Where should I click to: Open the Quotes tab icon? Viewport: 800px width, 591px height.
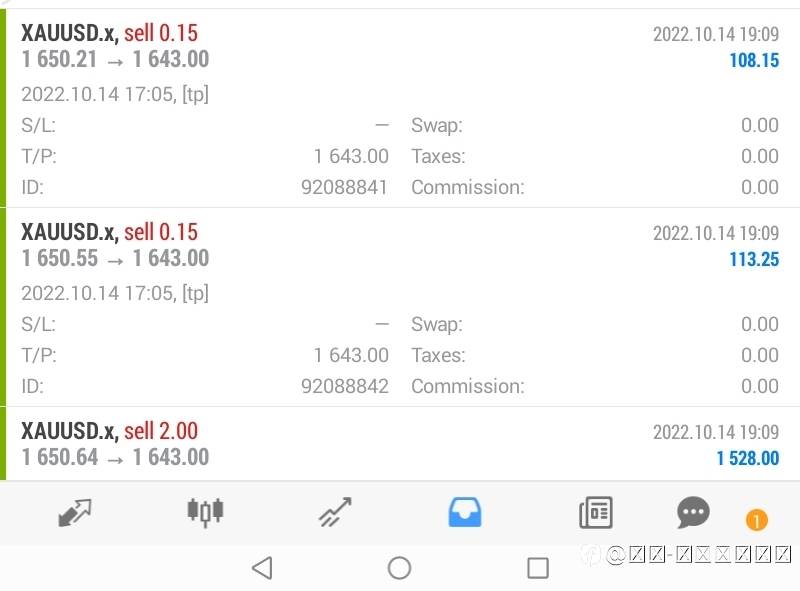tap(75, 513)
